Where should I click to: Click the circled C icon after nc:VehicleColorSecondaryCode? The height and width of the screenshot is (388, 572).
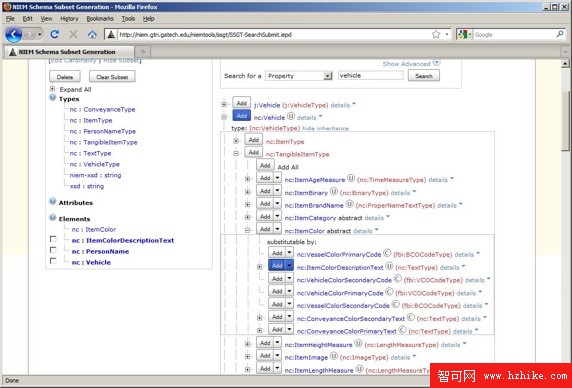tap(398, 279)
